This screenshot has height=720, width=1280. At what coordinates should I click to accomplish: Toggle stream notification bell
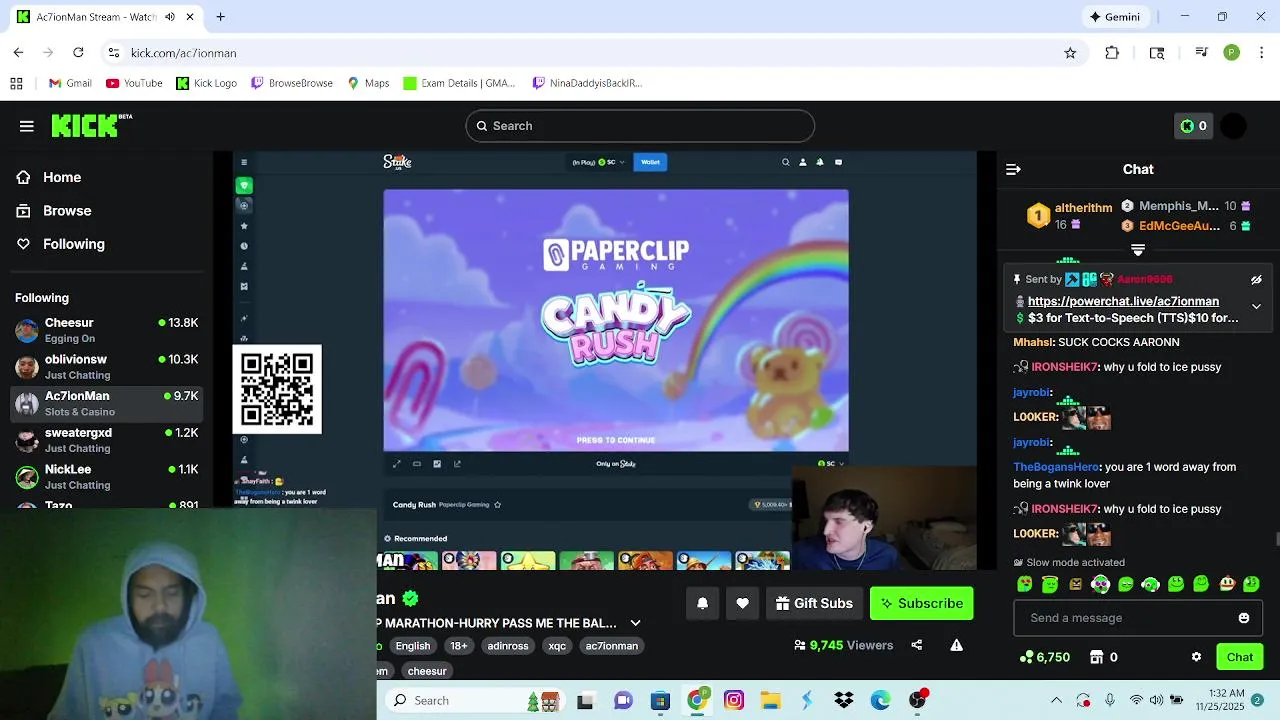click(x=702, y=603)
